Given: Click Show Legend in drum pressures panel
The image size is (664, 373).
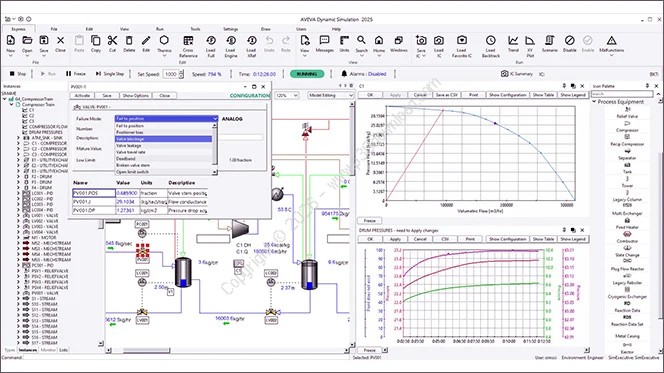Looking at the screenshot, I should click(x=573, y=239).
